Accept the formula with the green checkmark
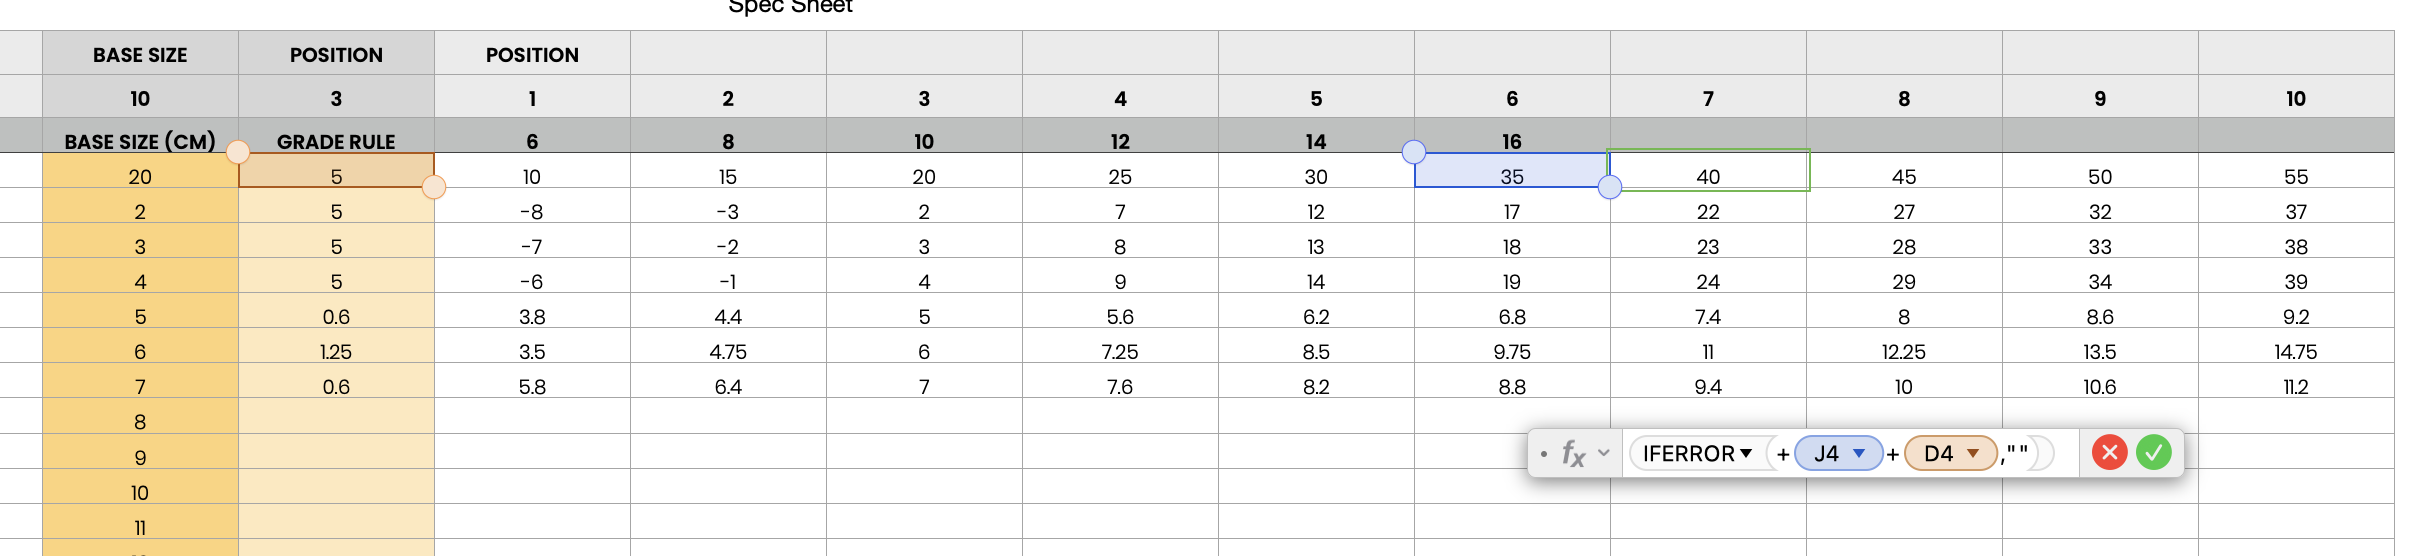Viewport: 2432px width, 556px height. click(2153, 453)
